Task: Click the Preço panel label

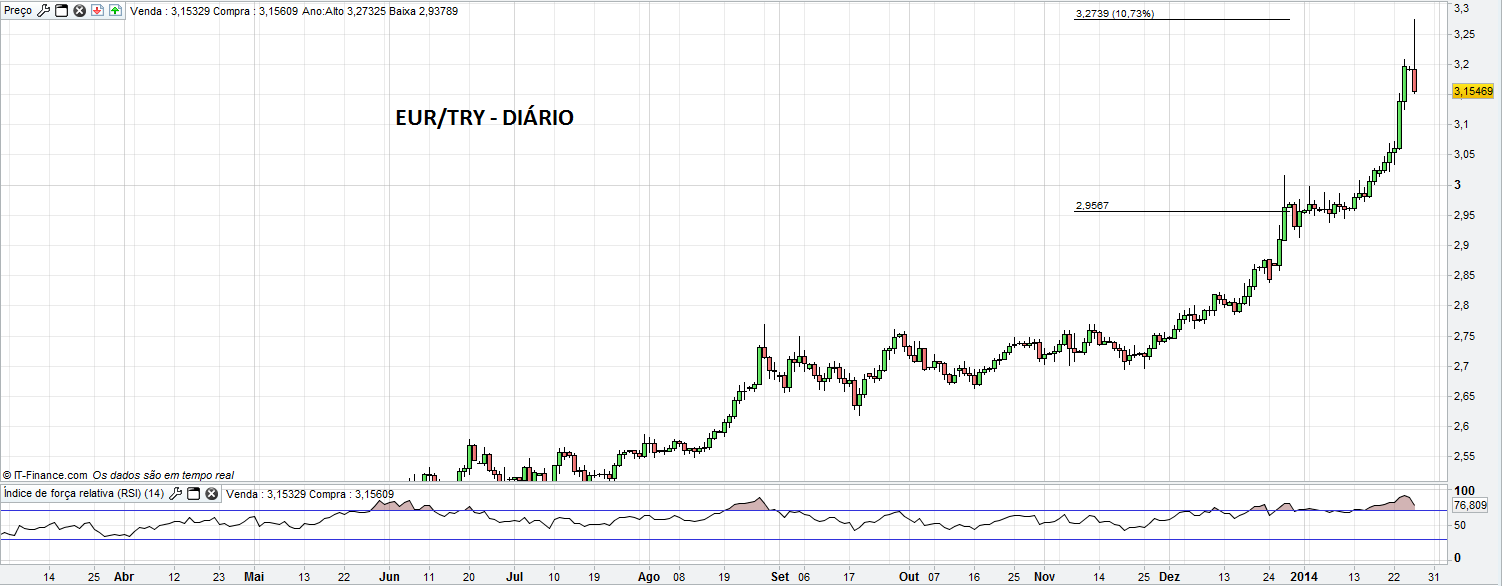Action: [x=19, y=10]
